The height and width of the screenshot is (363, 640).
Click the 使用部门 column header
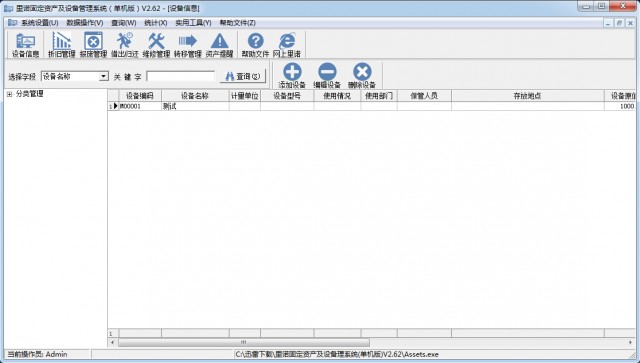379,96
